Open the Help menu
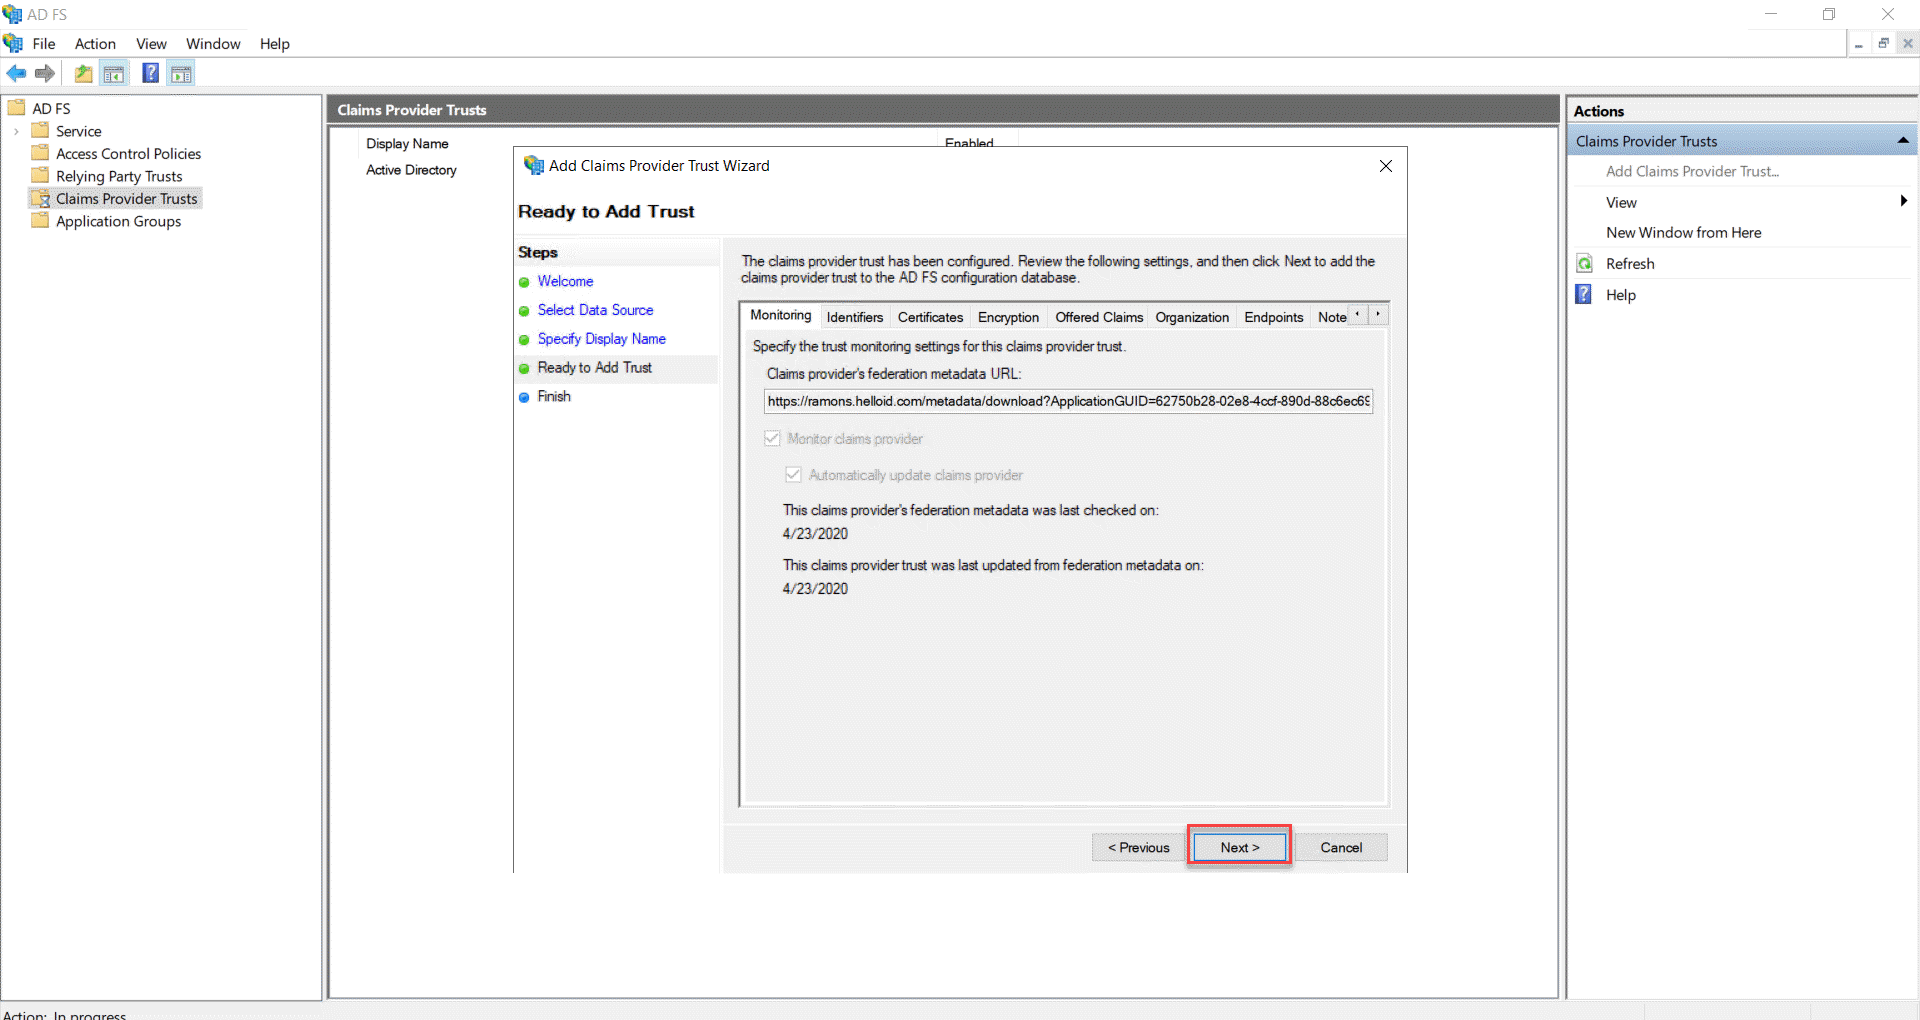The height and width of the screenshot is (1020, 1920). coord(274,43)
